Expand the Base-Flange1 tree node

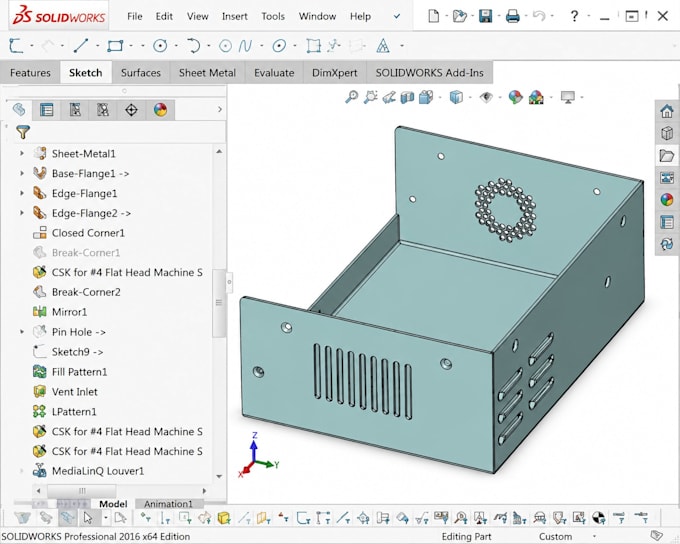click(22, 173)
